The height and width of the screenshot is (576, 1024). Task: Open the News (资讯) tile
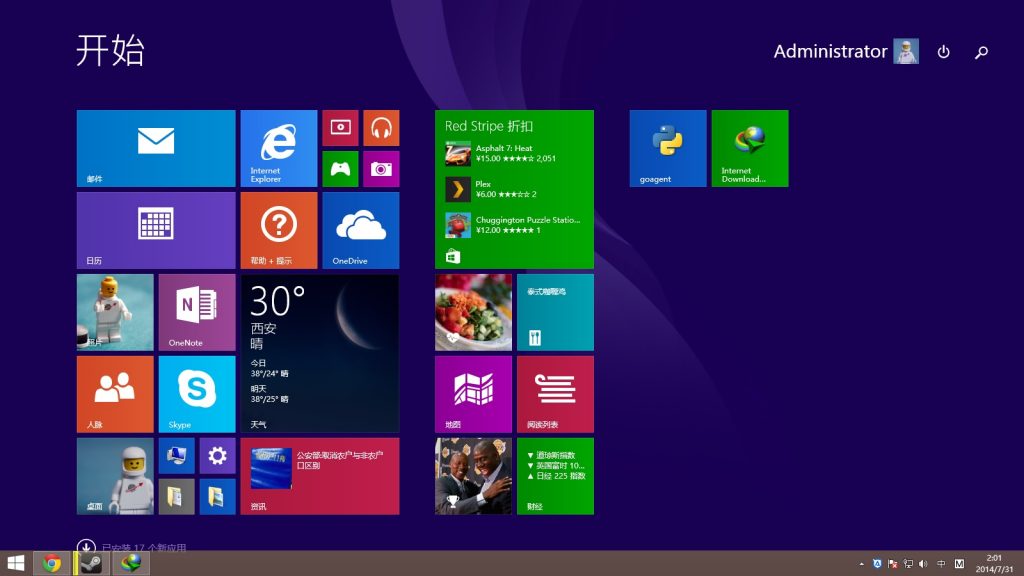click(320, 476)
